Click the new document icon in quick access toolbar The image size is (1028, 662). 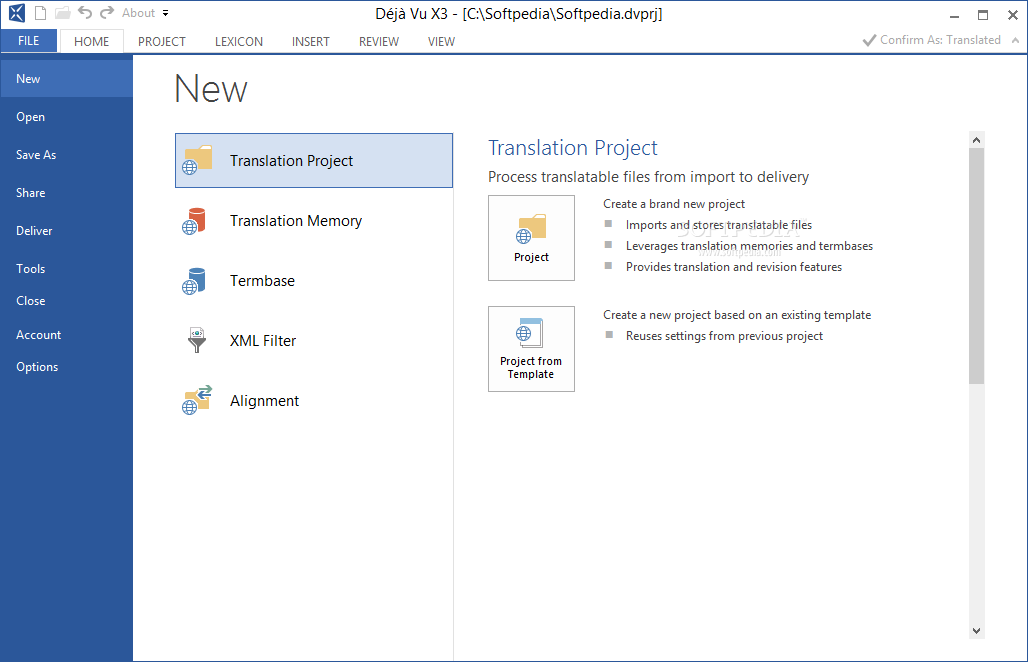click(x=41, y=12)
